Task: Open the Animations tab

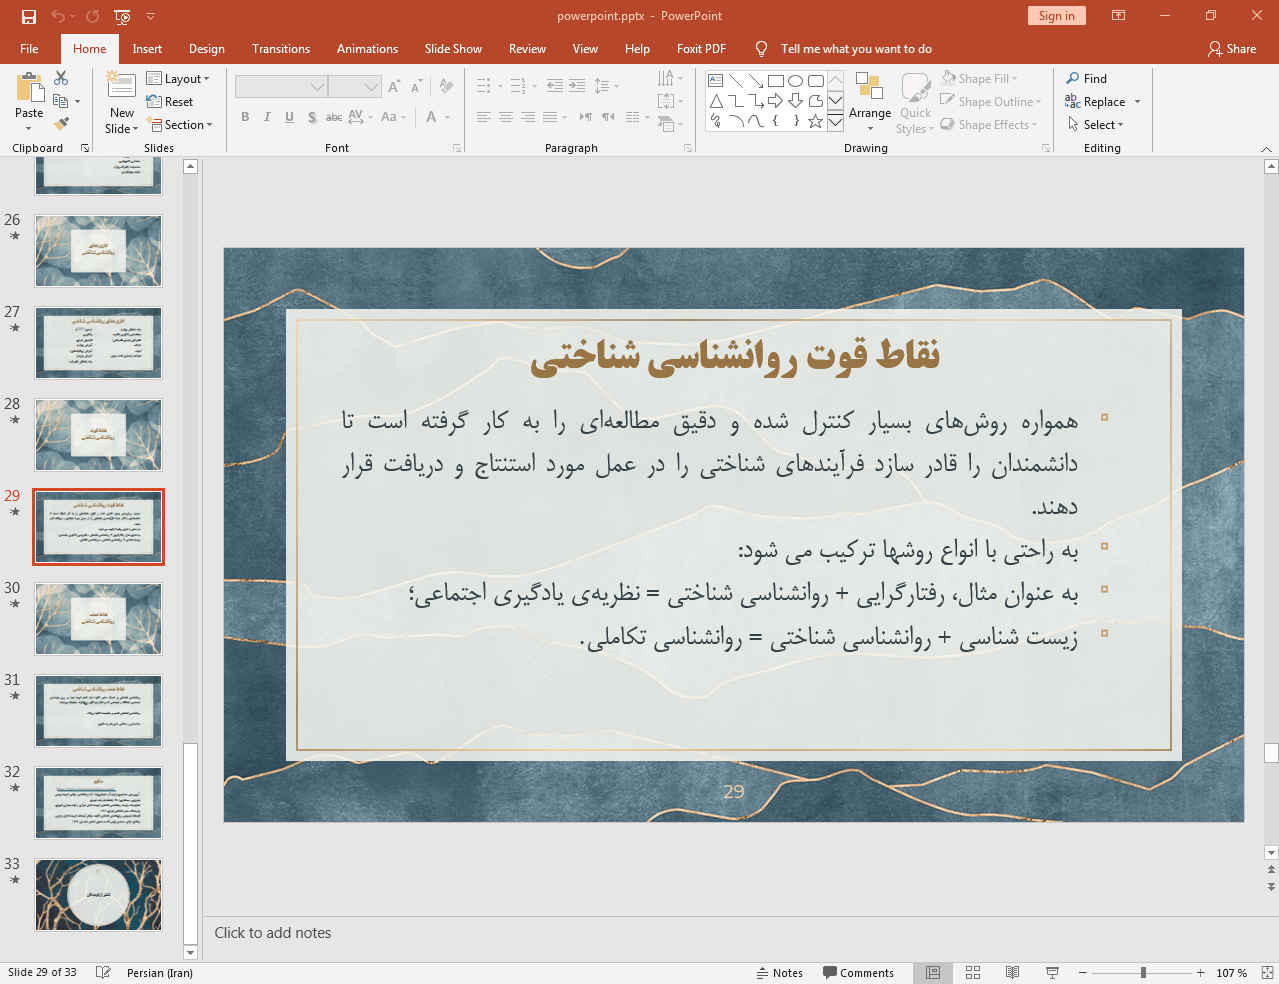Action: (367, 48)
